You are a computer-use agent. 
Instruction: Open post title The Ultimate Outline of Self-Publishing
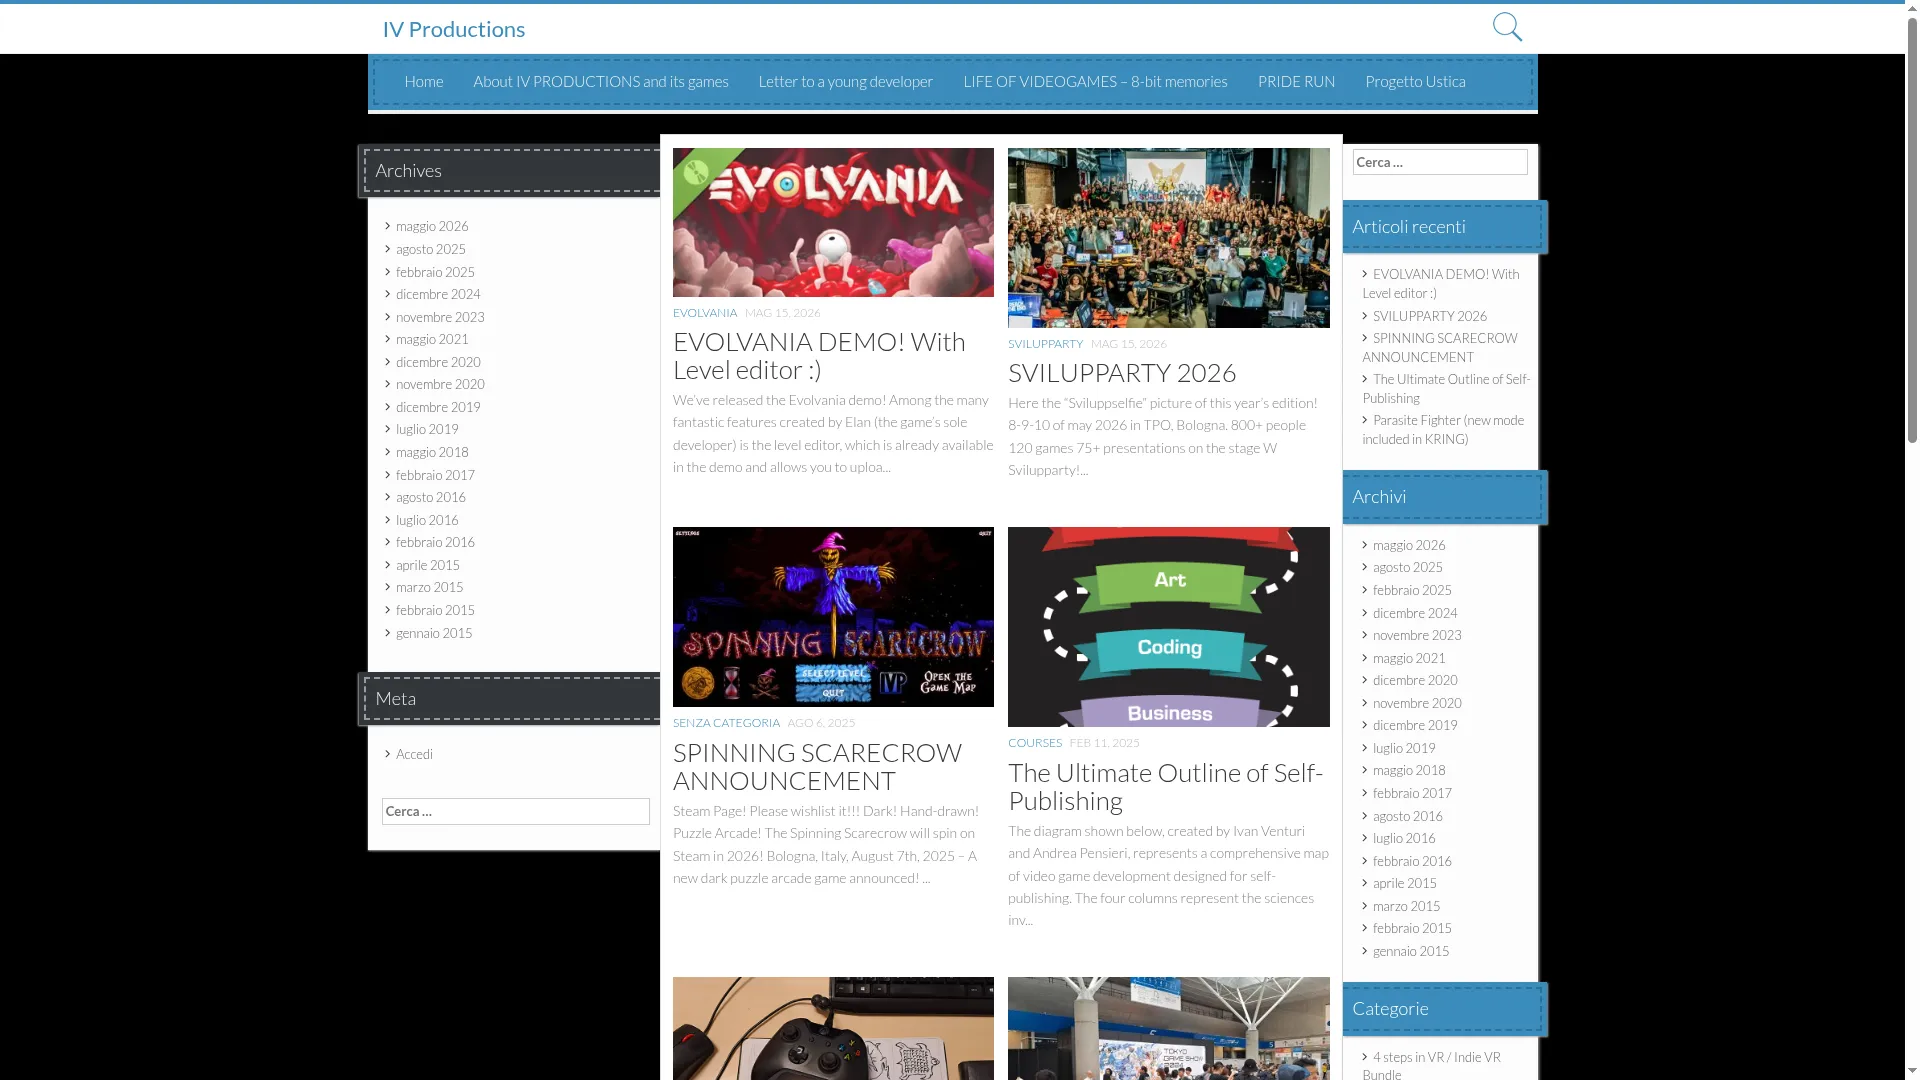pos(1165,786)
